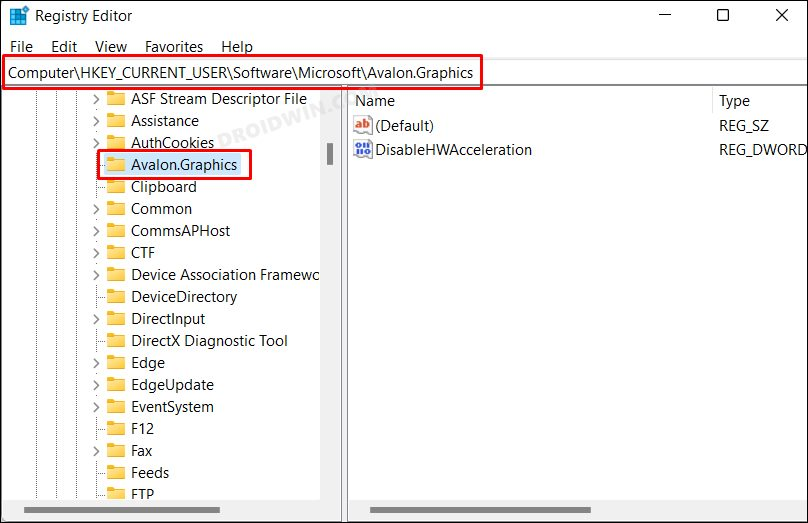Select the (Default) value entry
The image size is (808, 523).
(x=405, y=126)
